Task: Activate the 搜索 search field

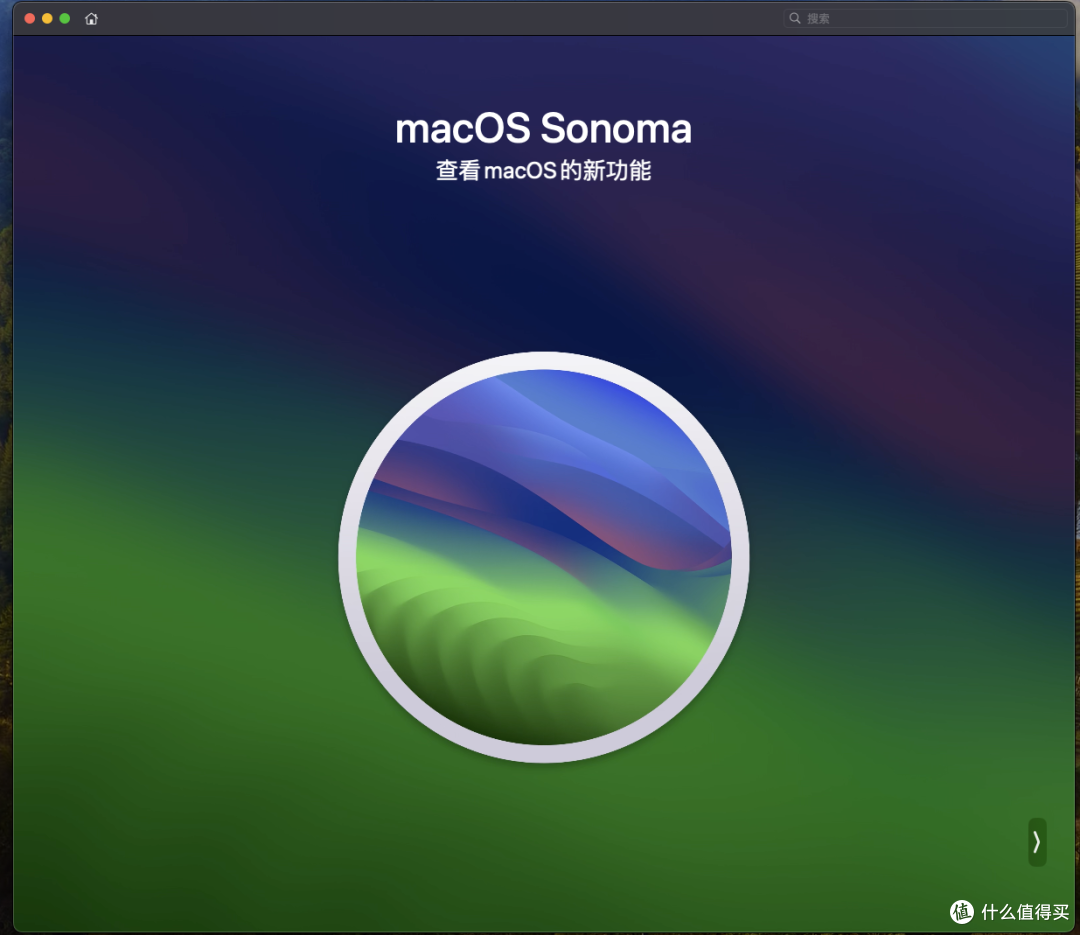Action: (925, 18)
